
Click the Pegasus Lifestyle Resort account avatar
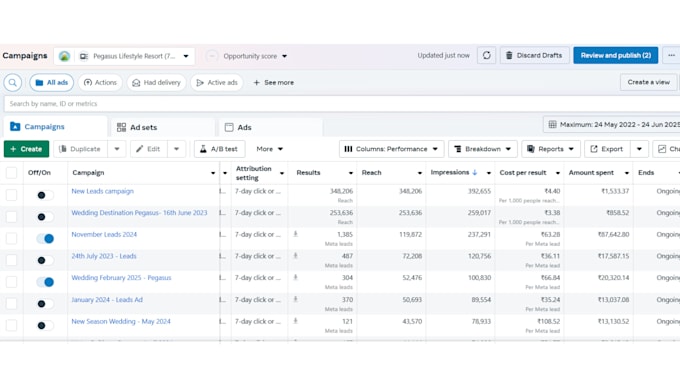click(64, 56)
